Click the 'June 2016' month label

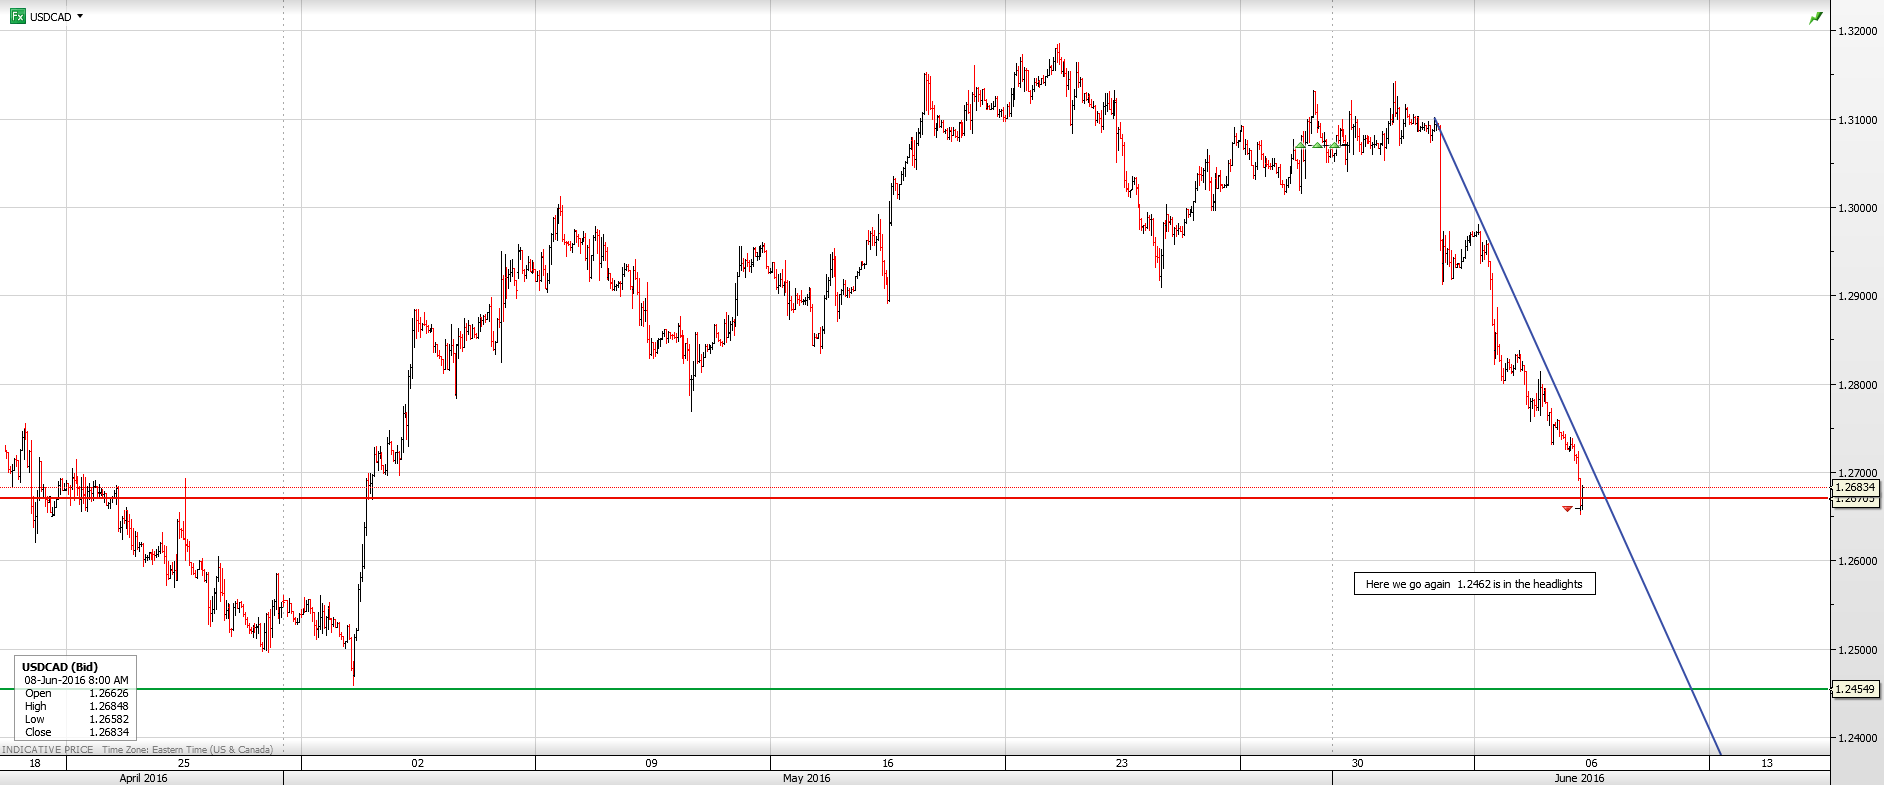click(1579, 778)
